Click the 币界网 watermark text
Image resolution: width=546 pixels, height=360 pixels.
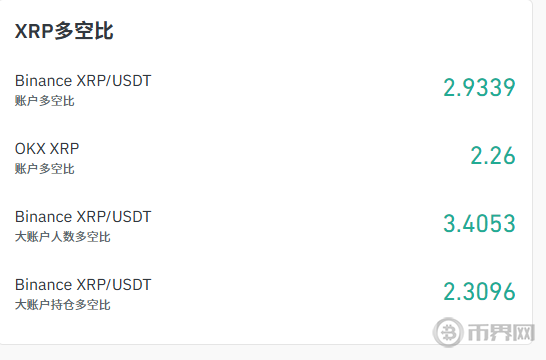501,332
